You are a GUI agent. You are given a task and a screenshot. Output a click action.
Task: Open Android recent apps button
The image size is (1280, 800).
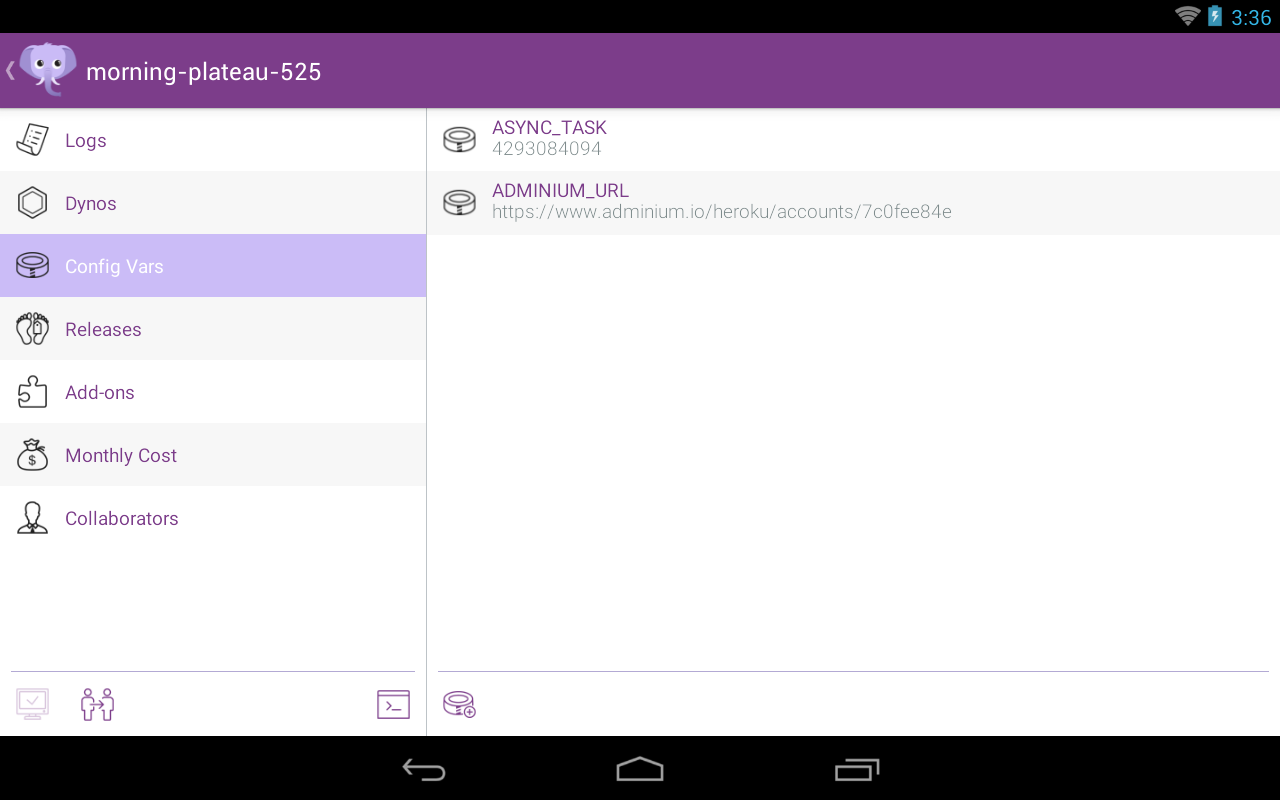coord(857,769)
